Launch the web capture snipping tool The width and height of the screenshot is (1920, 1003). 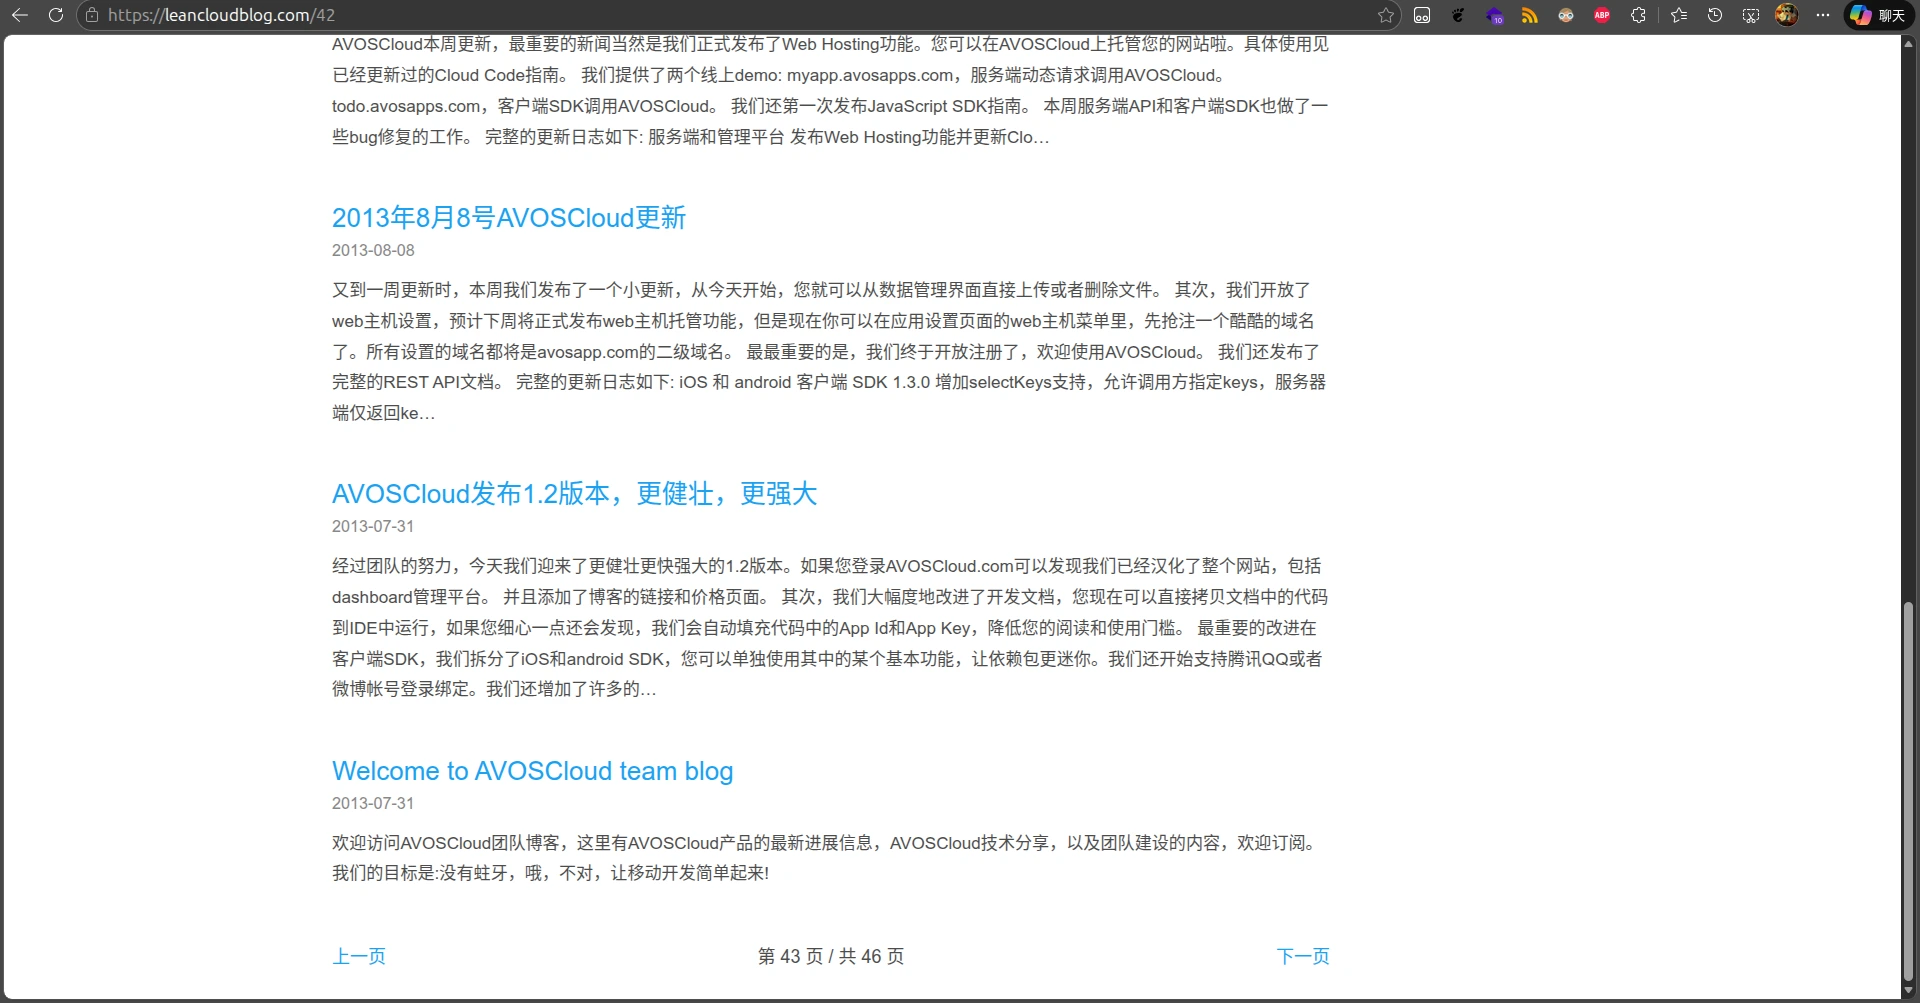point(1751,15)
